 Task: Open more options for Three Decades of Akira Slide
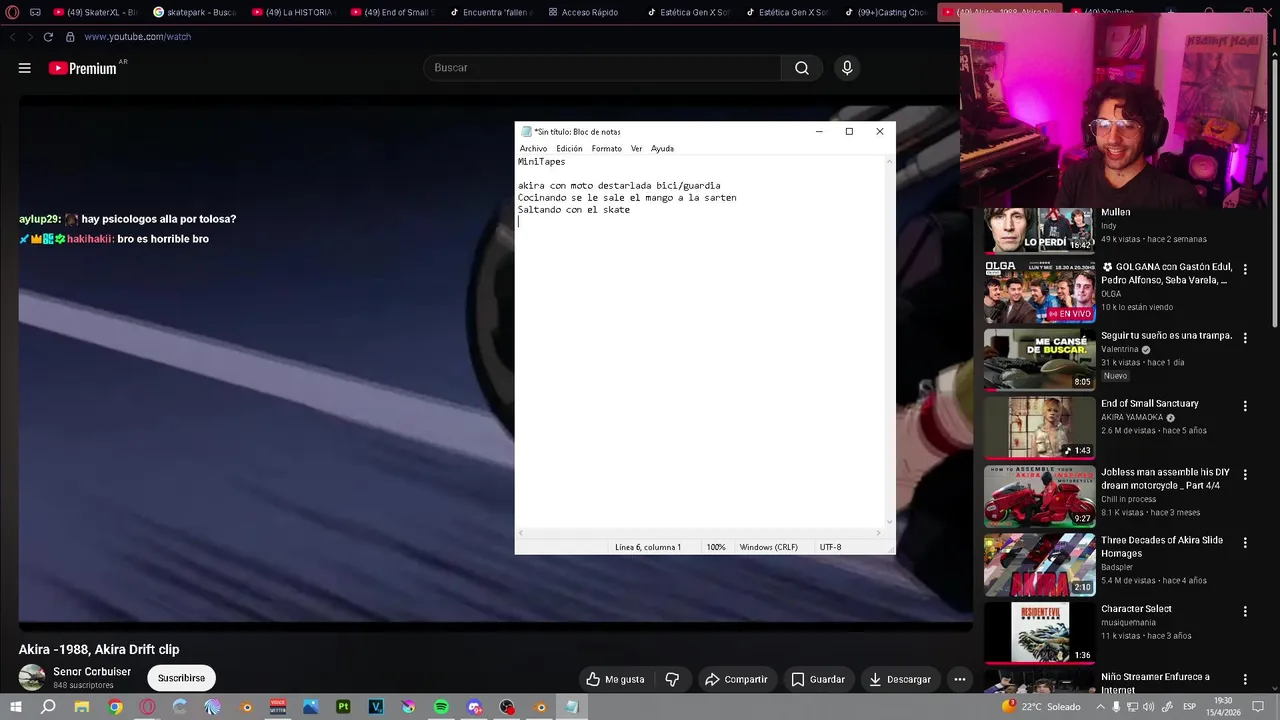coord(1245,542)
